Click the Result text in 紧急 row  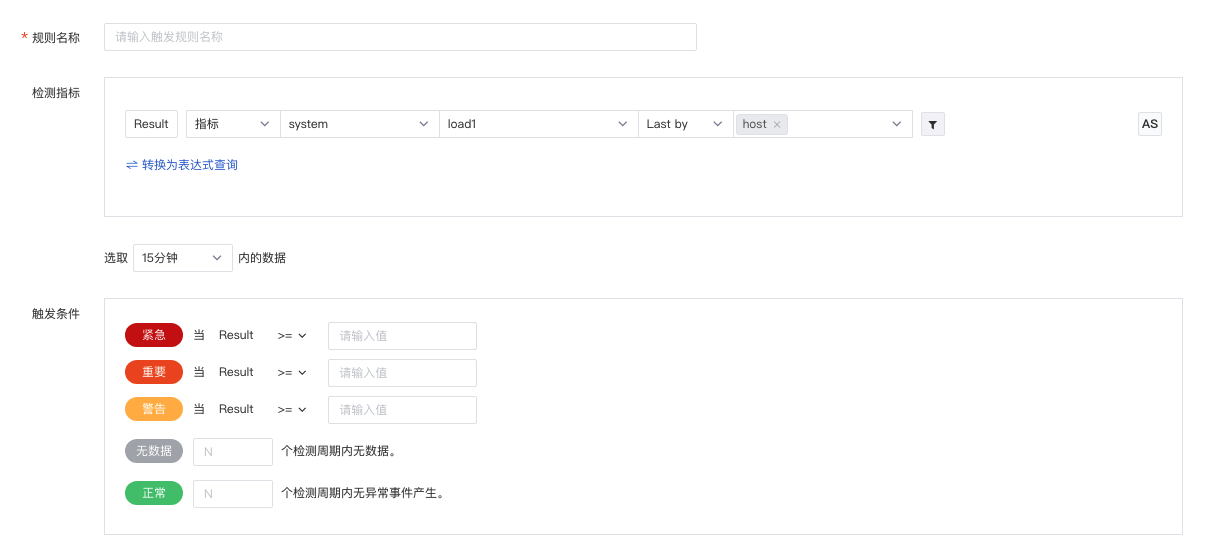[x=236, y=335]
